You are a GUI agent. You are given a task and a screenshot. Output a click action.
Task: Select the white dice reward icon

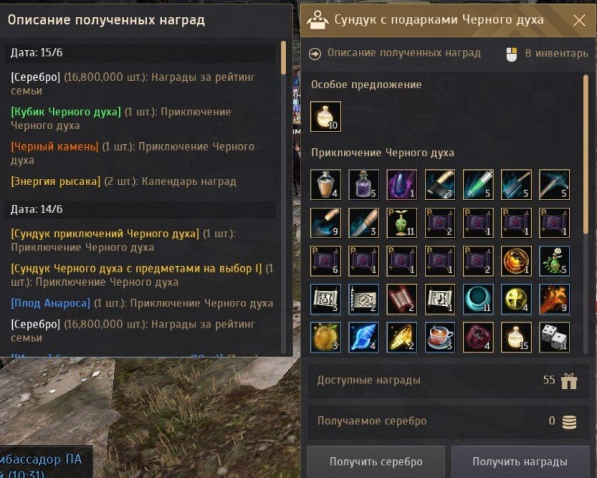(x=554, y=337)
